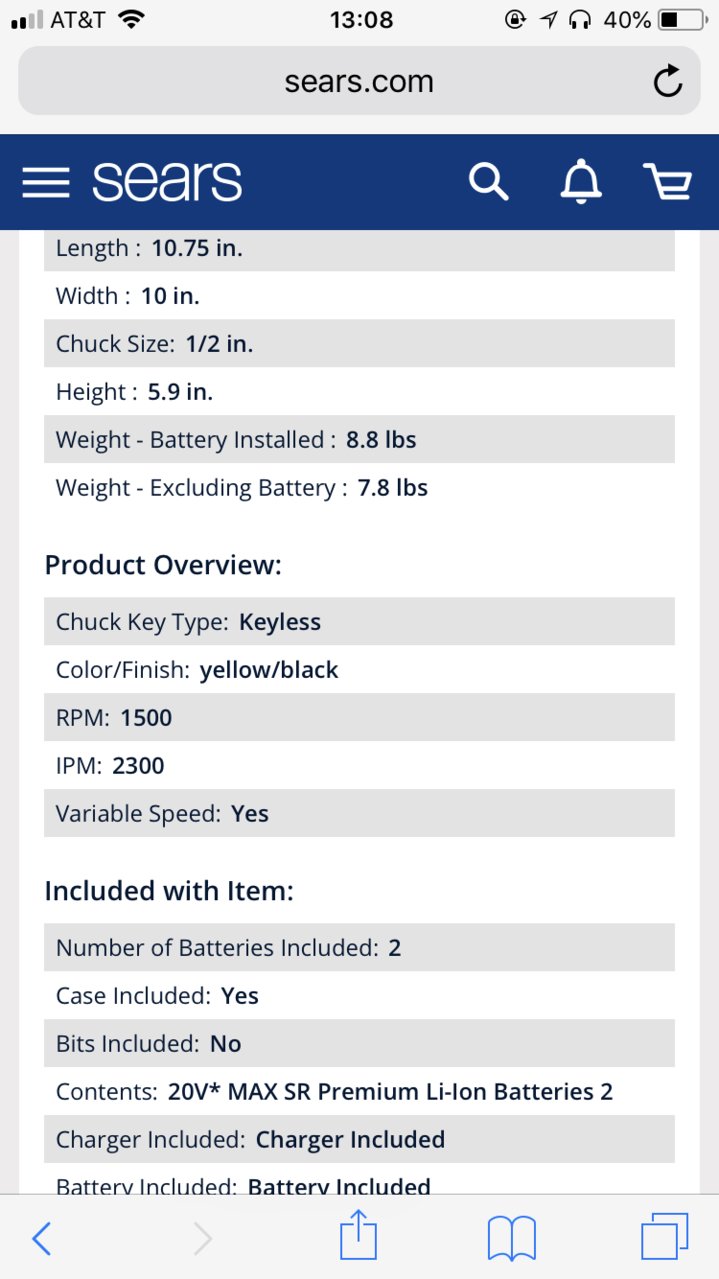Open the Sears hamburger menu

46,182
